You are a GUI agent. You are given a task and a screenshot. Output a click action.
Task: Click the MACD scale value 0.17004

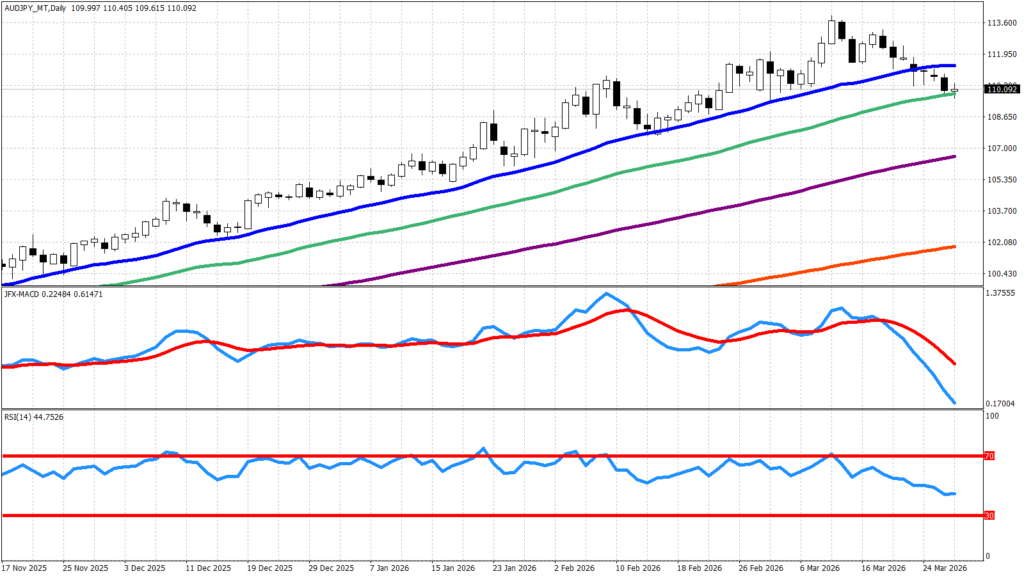click(1002, 403)
